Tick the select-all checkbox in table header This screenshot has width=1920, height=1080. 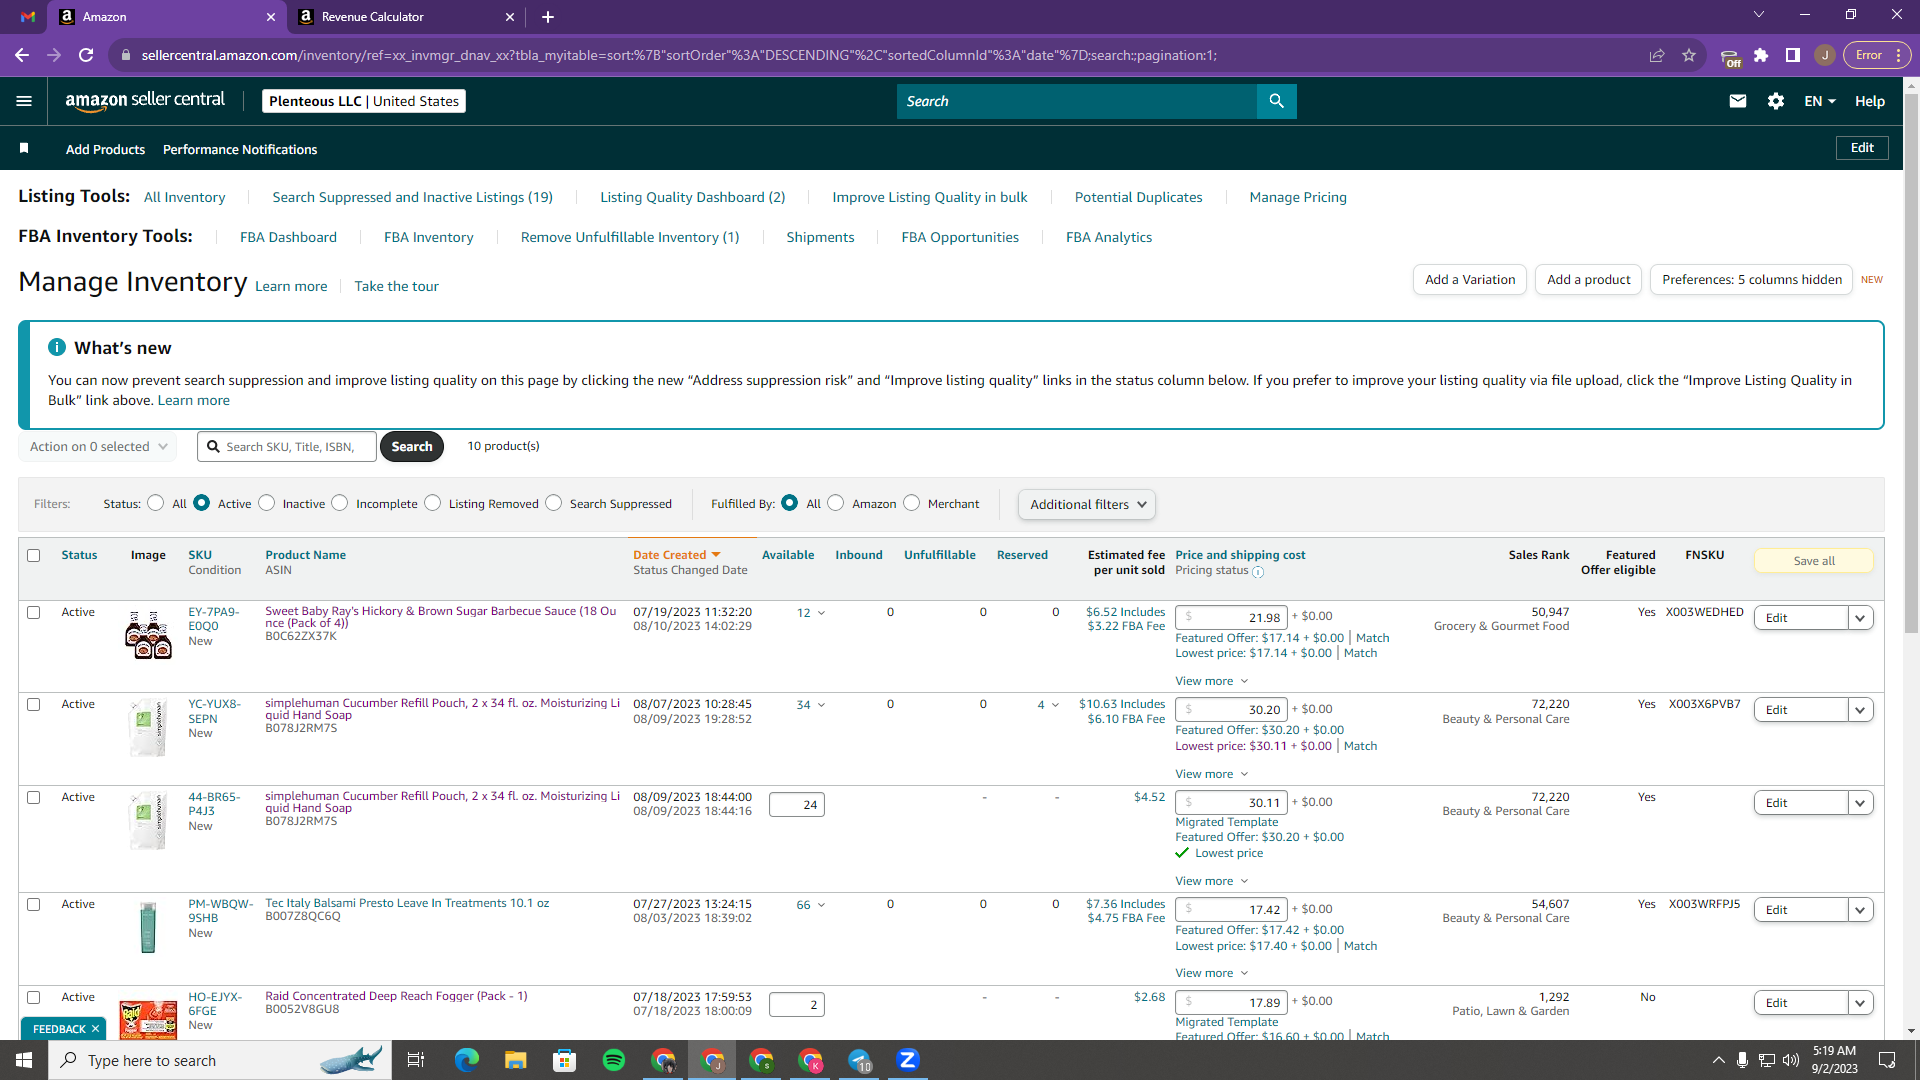[34, 556]
